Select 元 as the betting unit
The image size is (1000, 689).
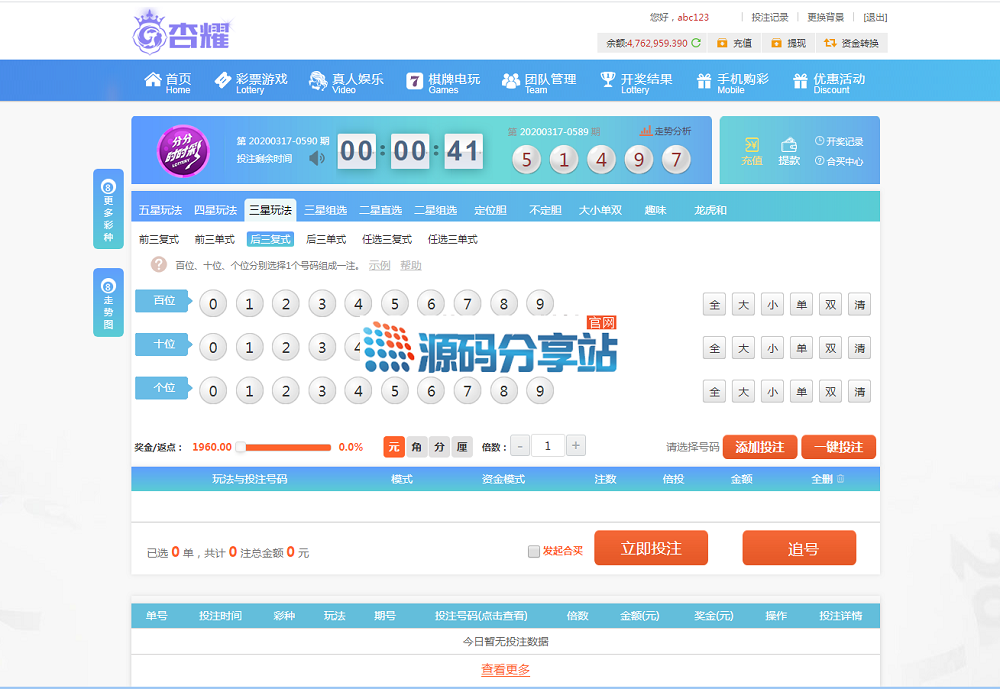(393, 447)
